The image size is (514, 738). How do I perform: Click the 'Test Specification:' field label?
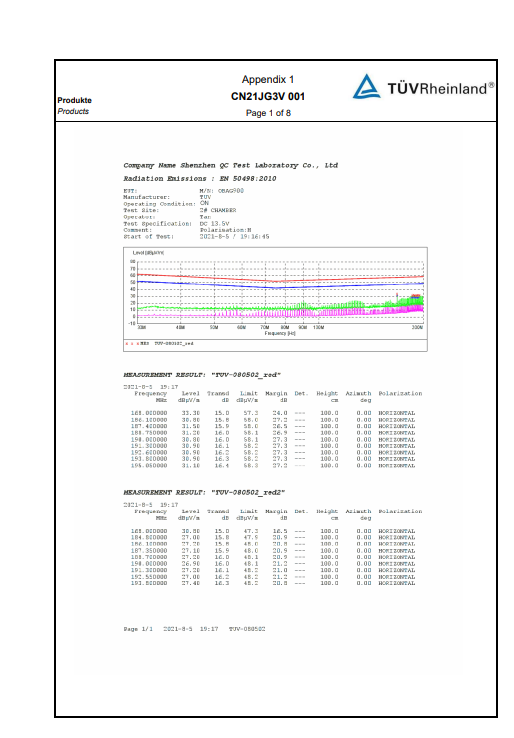pos(157,224)
